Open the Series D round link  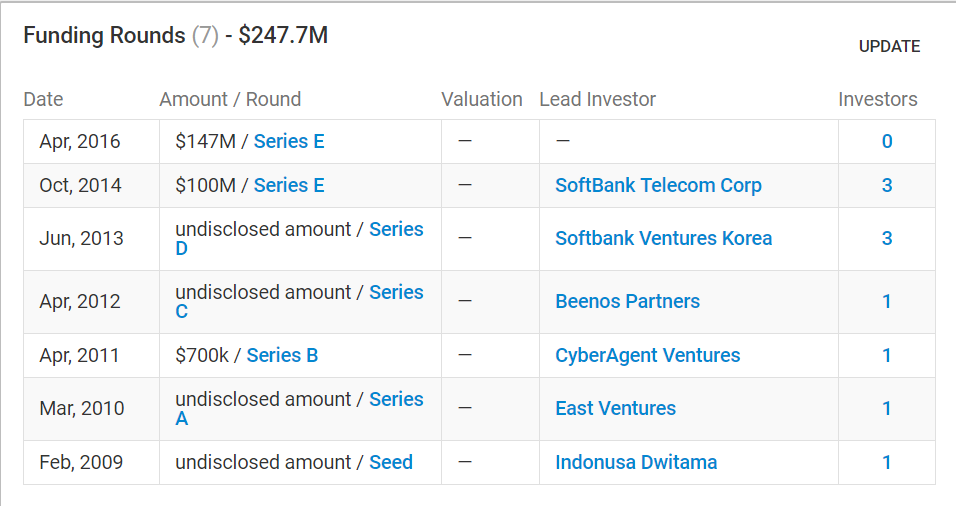[x=396, y=230]
